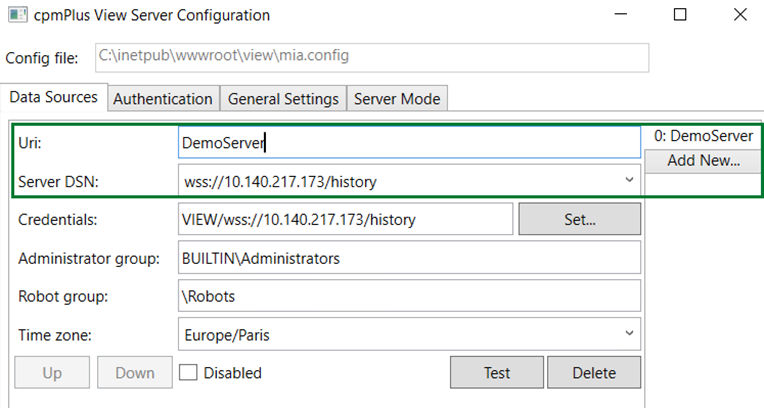764x408 pixels.
Task: Click the Robot group field
Action: [409, 296]
